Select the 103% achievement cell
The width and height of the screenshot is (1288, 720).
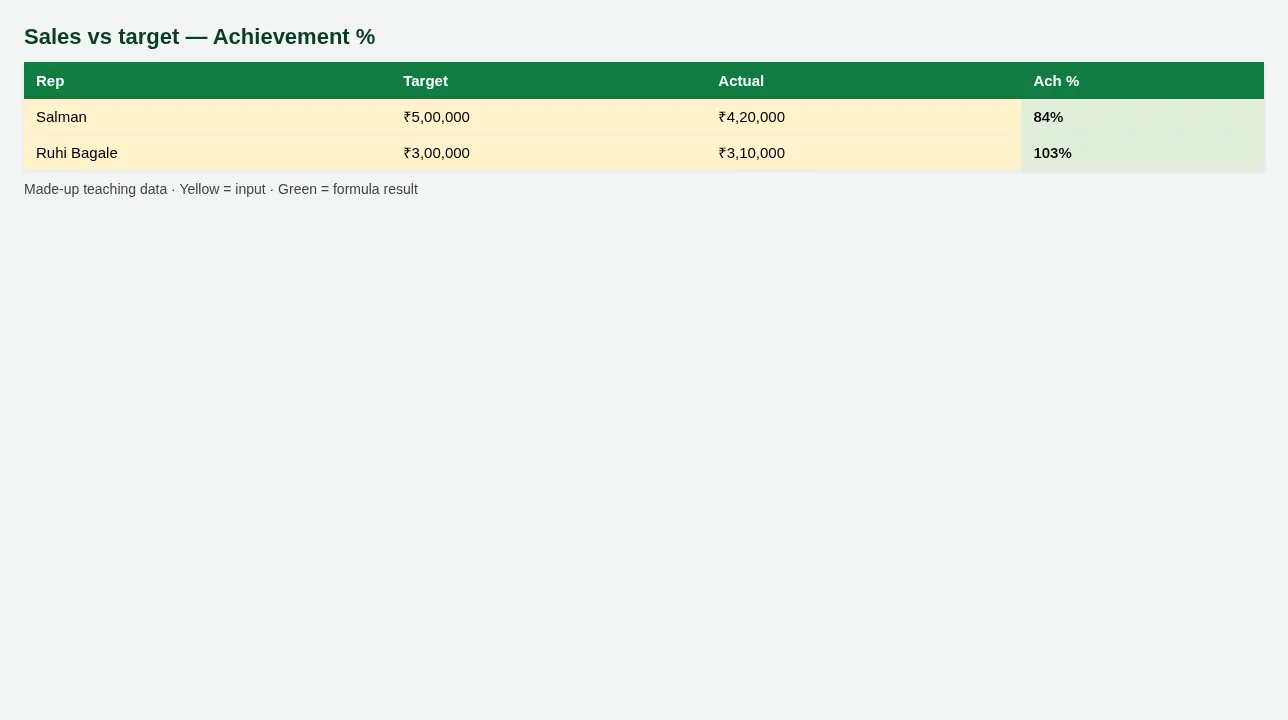1143,153
